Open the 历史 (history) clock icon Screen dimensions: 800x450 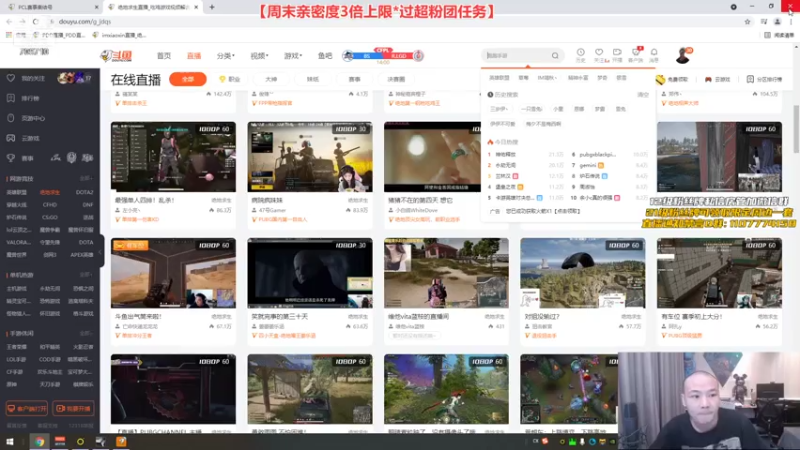click(x=581, y=55)
